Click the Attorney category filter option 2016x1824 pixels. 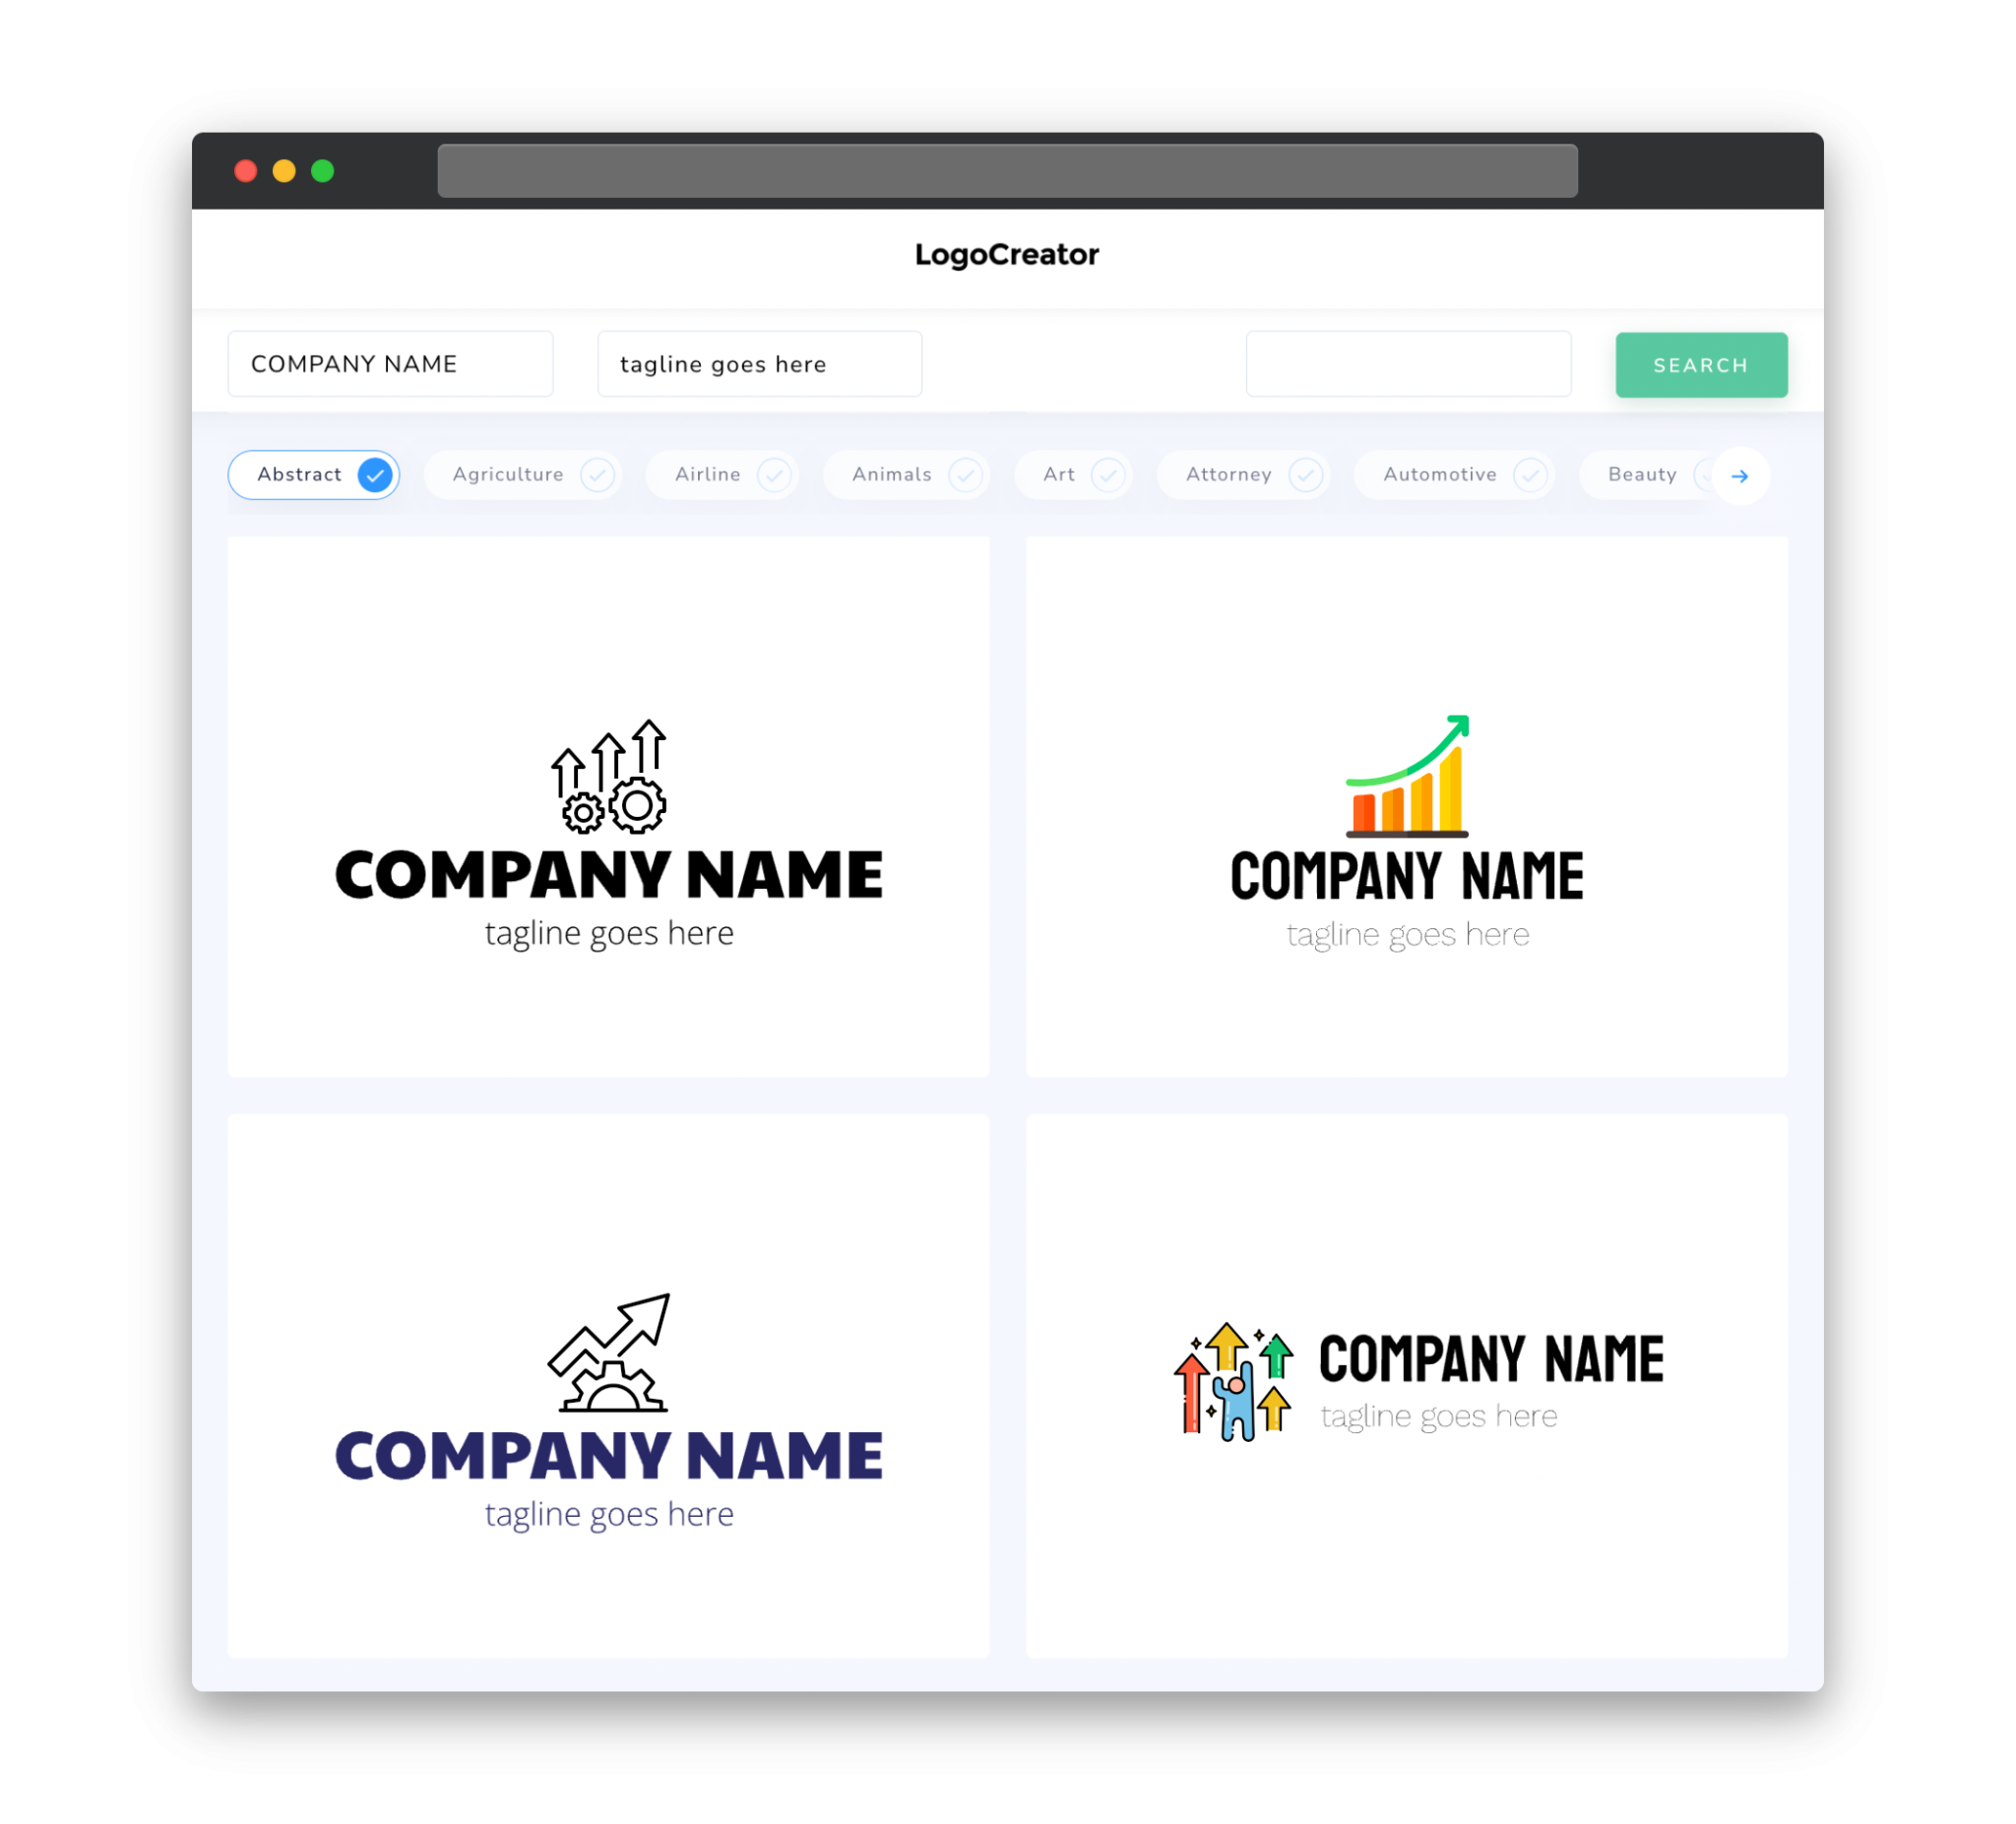1247,474
